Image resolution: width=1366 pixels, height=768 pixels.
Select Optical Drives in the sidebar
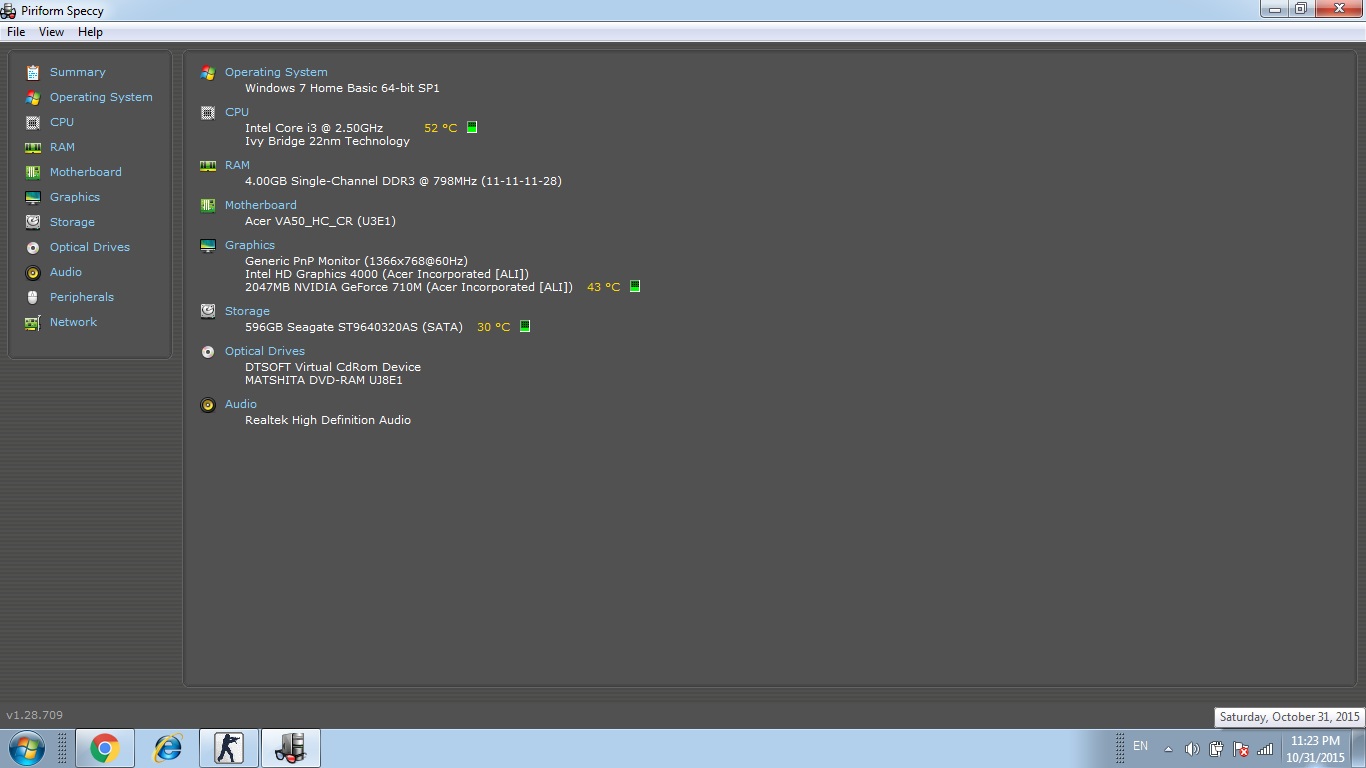tap(90, 247)
